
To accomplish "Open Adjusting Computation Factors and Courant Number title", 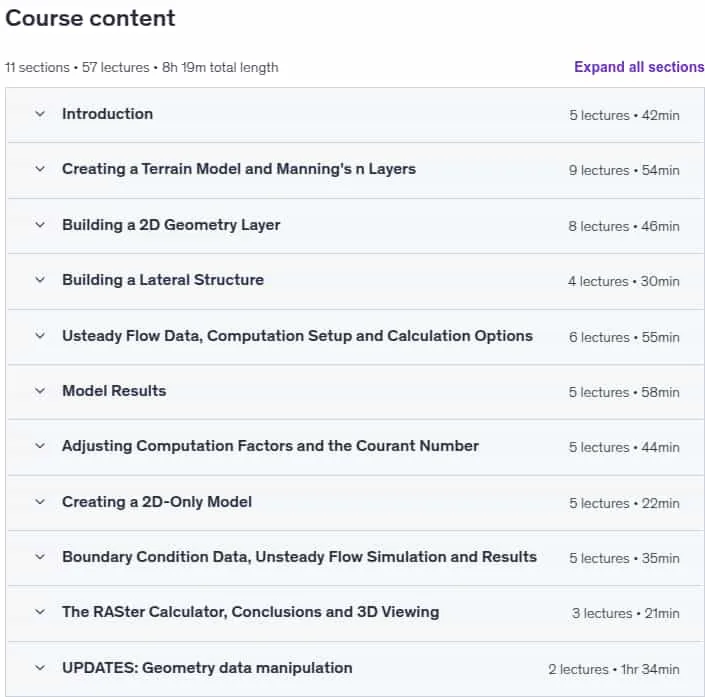I will [x=270, y=446].
